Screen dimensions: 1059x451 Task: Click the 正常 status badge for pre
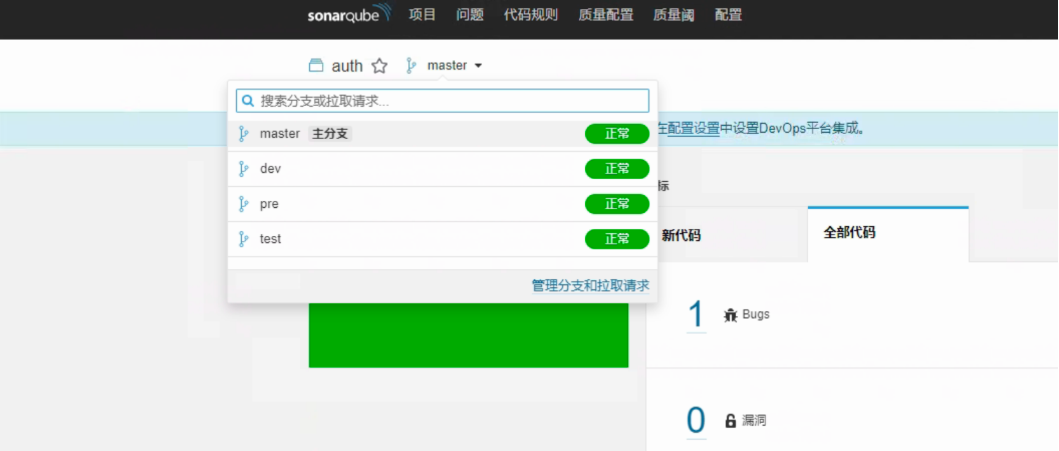click(617, 204)
